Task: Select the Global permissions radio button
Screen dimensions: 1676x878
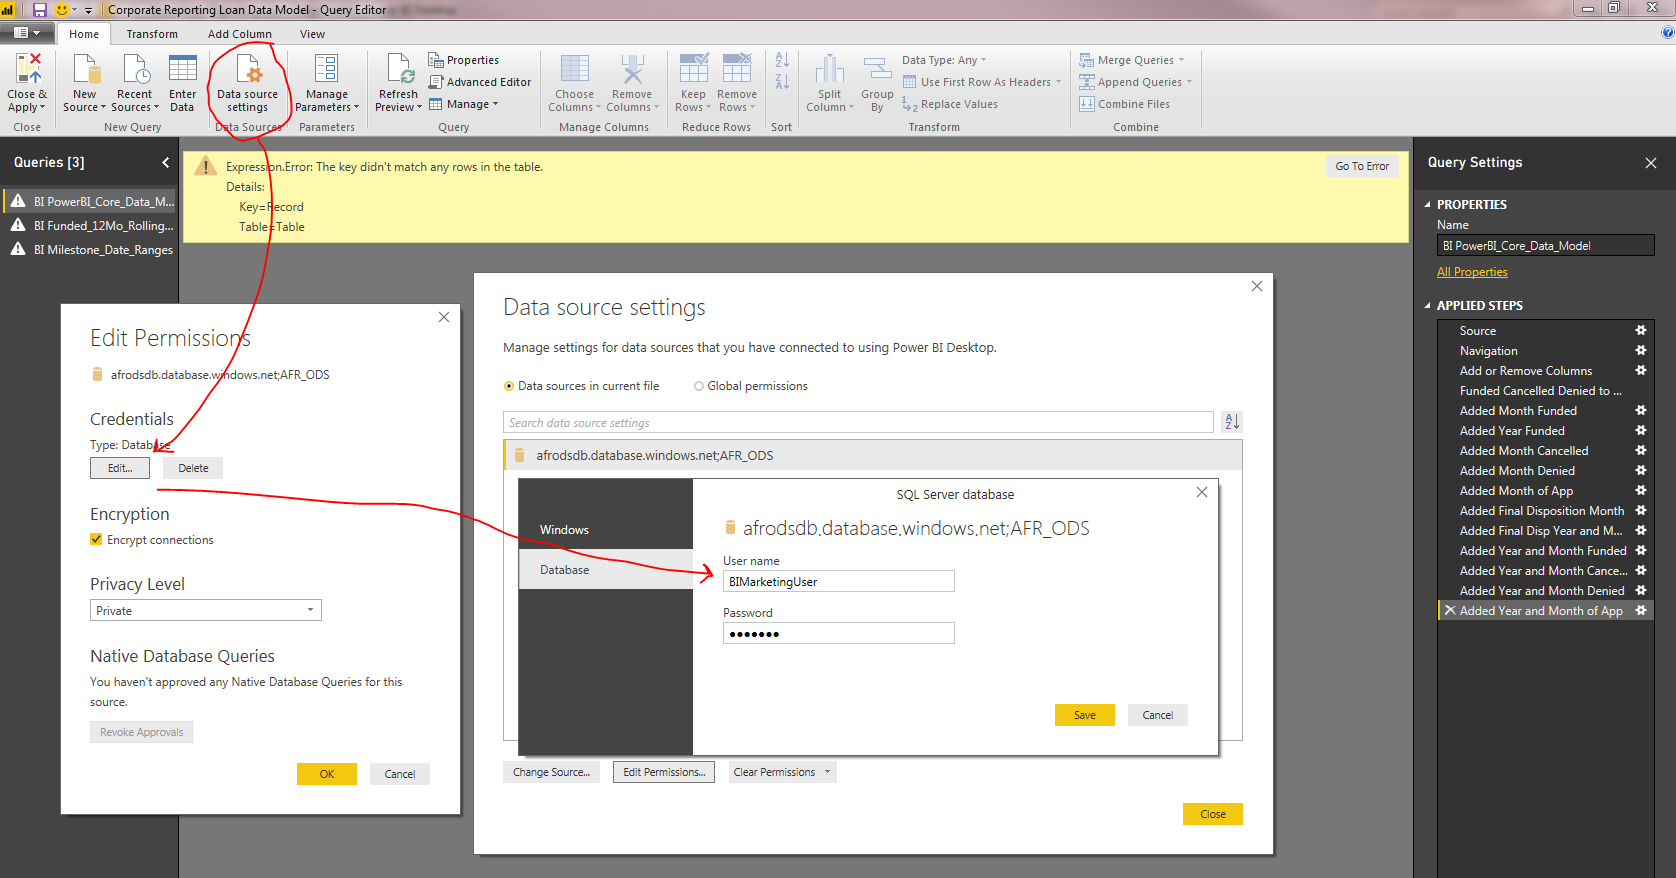Action: (x=699, y=386)
